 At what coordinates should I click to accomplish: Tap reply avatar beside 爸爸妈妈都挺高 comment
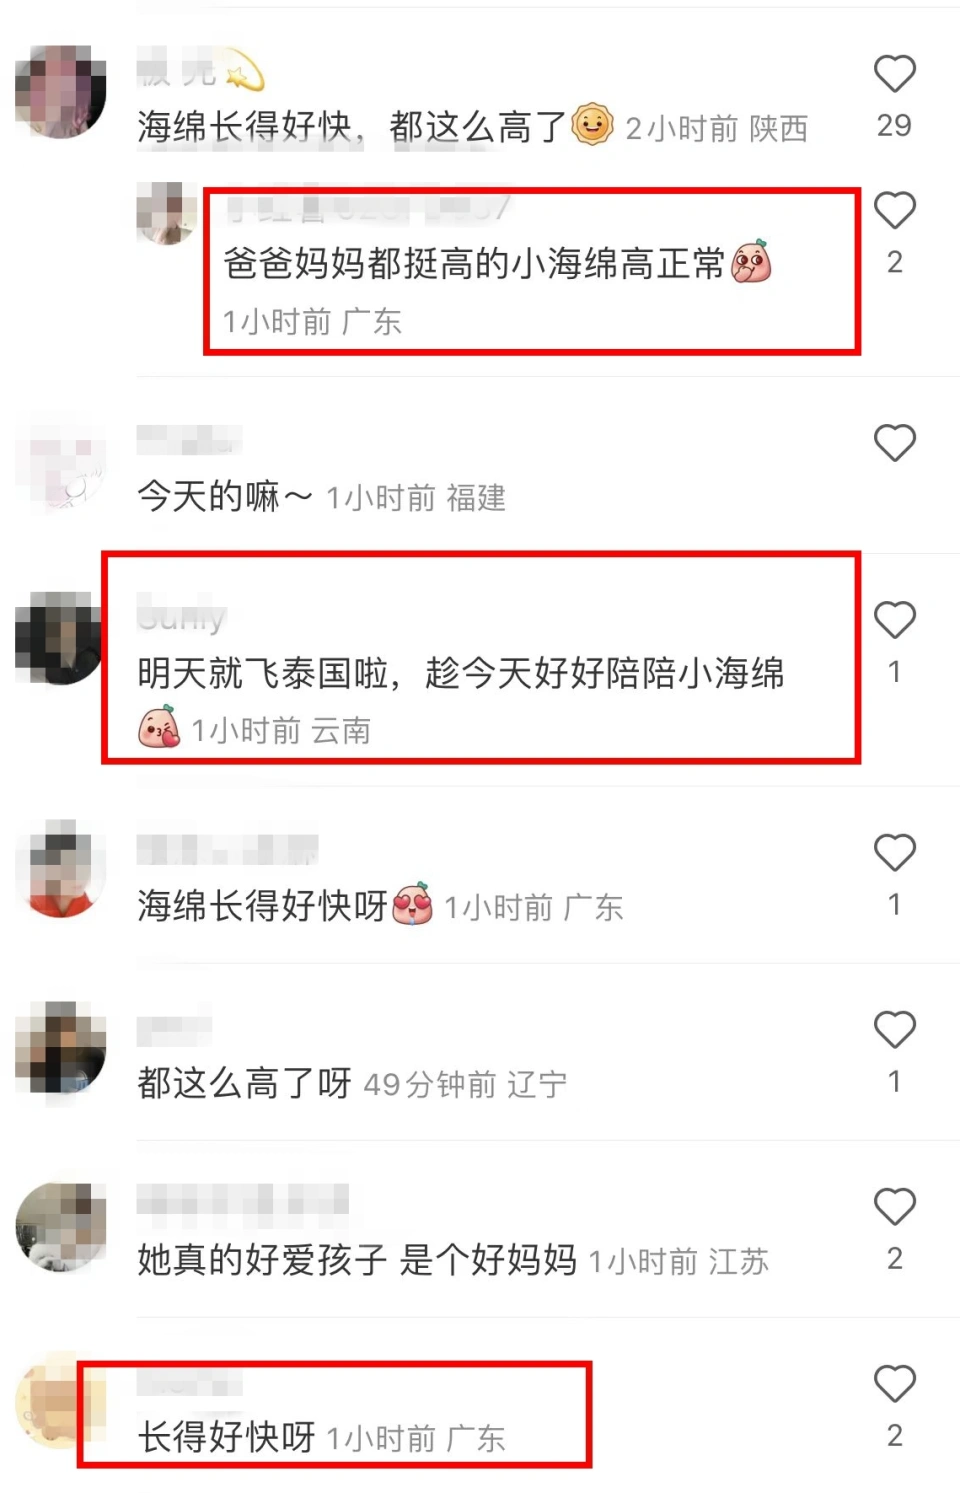pyautogui.click(x=166, y=213)
